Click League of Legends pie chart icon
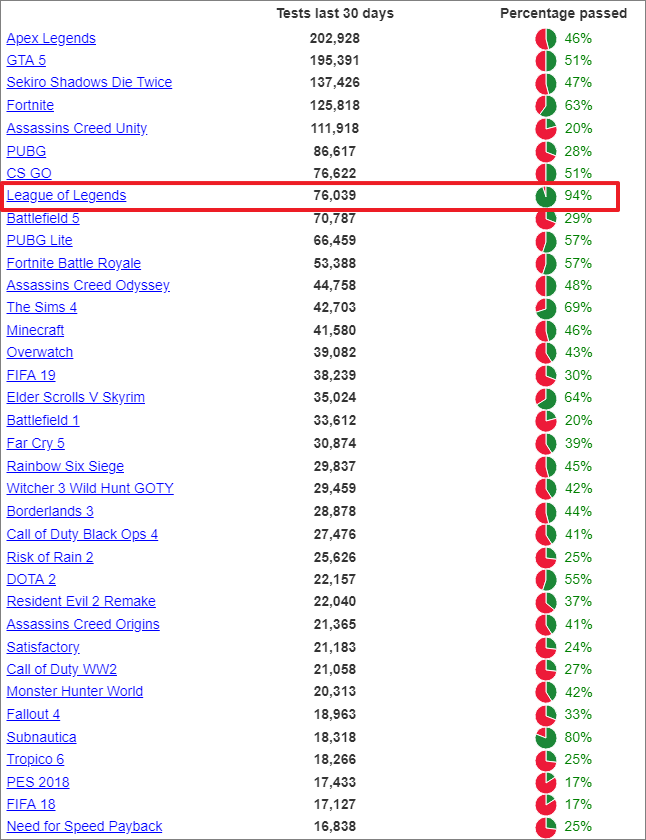646x840 pixels. (546, 196)
